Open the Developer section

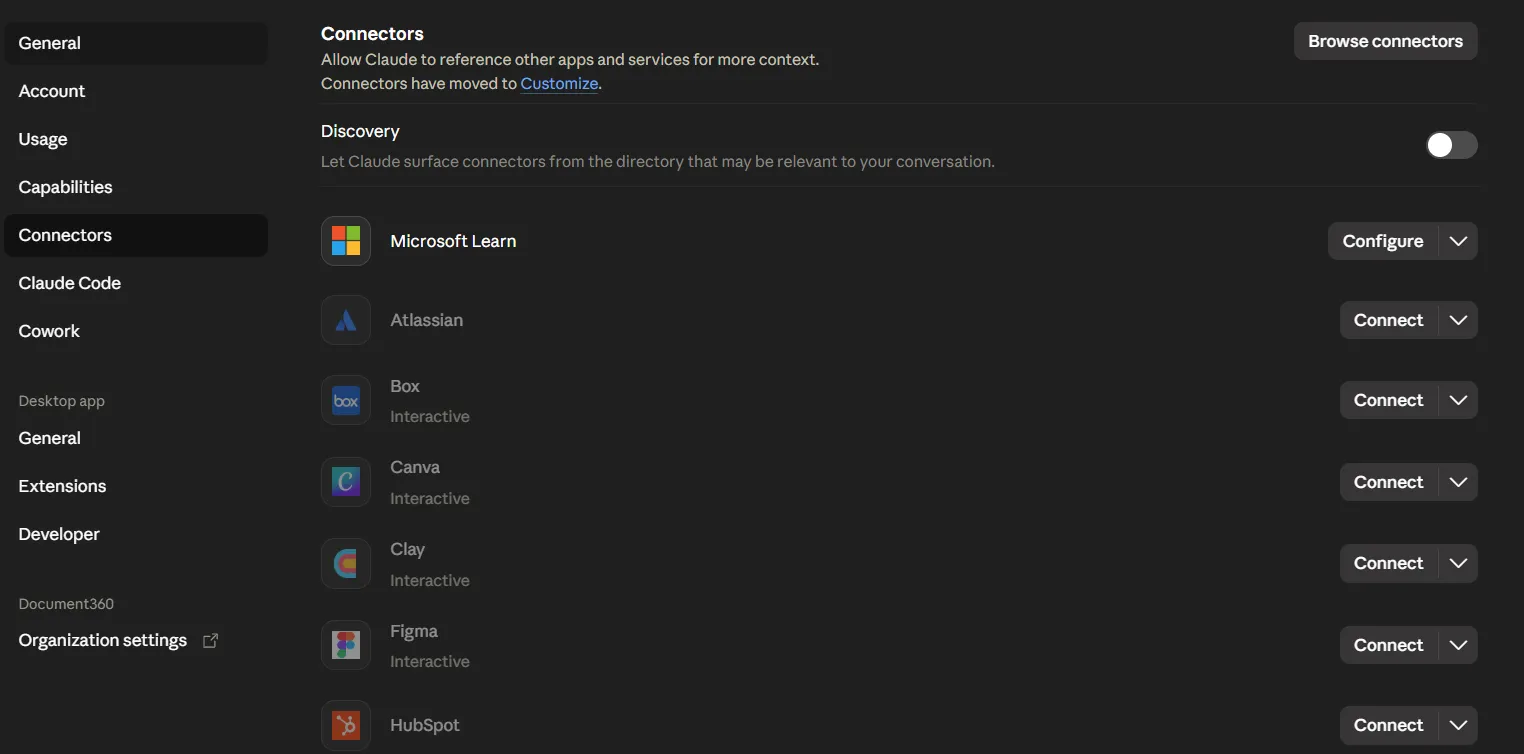(x=136, y=534)
